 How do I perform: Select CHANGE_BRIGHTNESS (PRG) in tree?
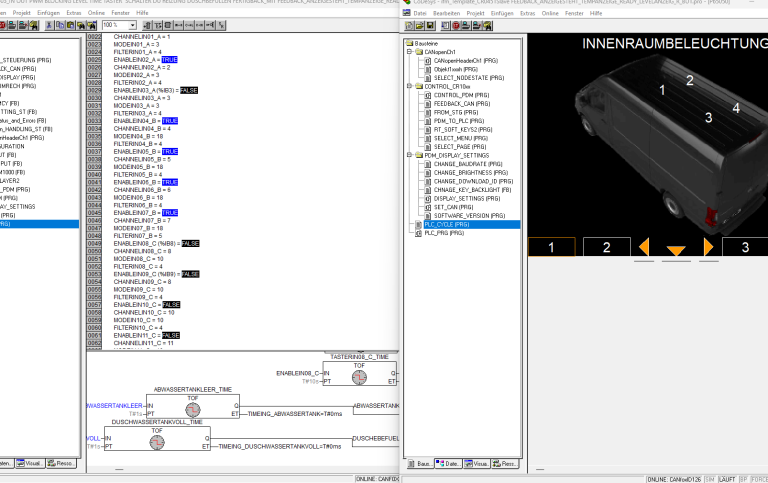pos(471,172)
